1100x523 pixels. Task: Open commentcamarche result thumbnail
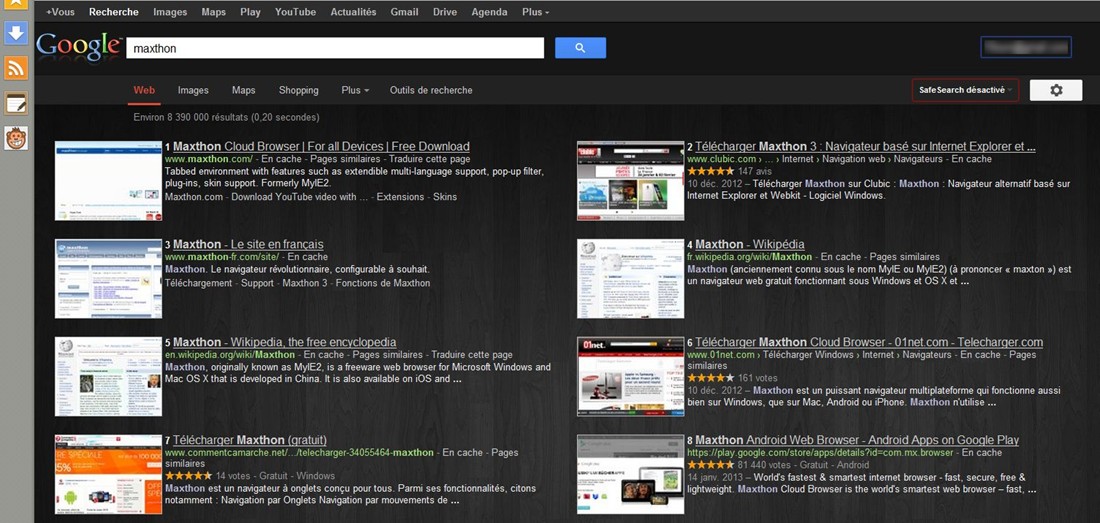tap(108, 475)
